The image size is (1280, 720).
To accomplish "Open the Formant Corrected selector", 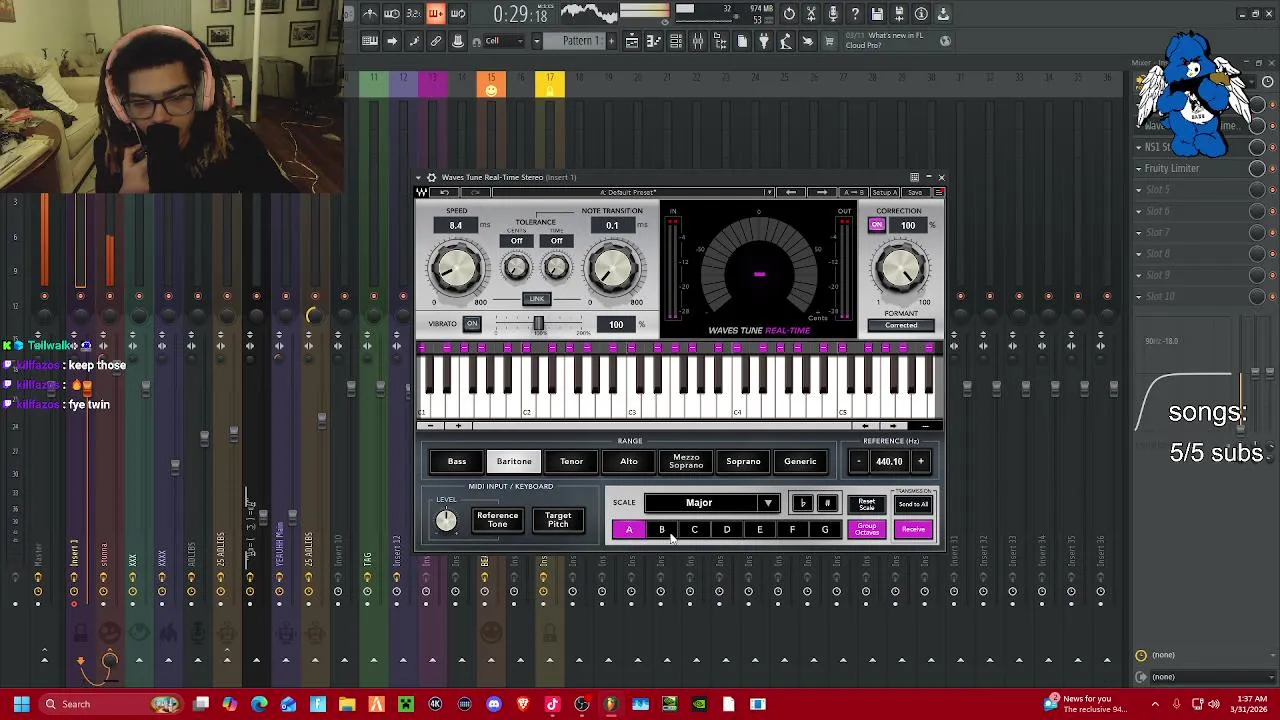I will coord(901,325).
